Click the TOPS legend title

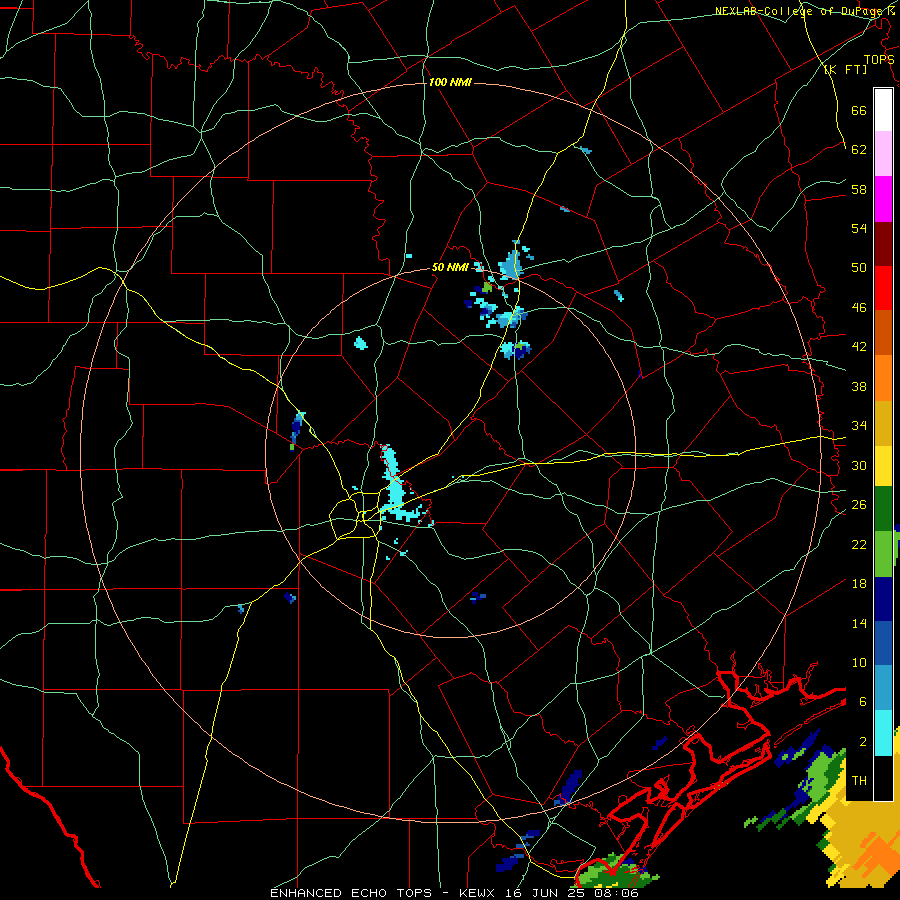(x=879, y=59)
